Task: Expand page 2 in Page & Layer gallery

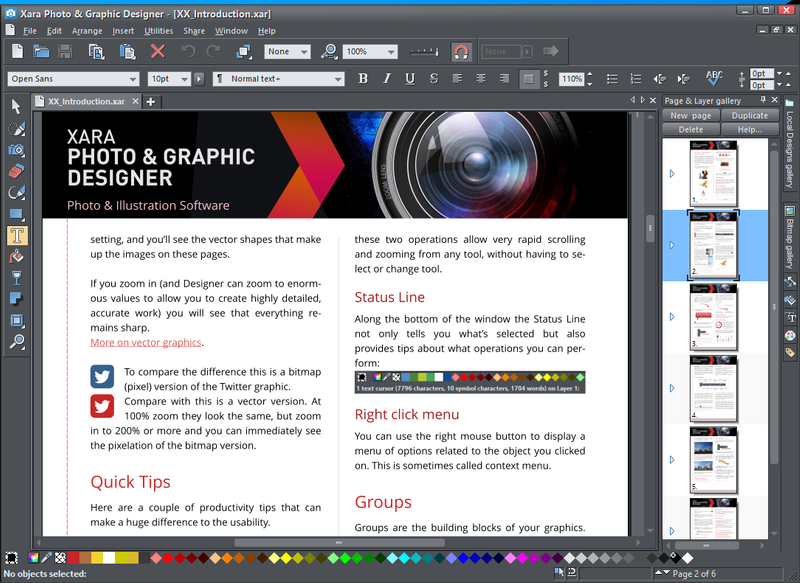Action: (x=672, y=244)
